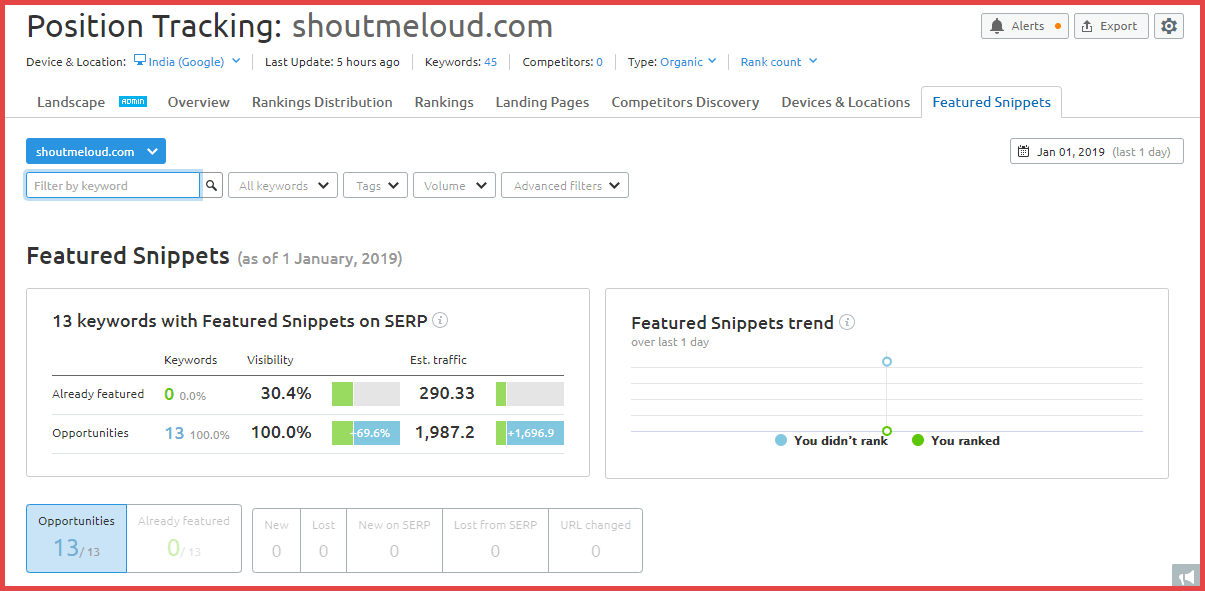Toggle the New filter box
Screen dimensions: 1205x591
(276, 540)
